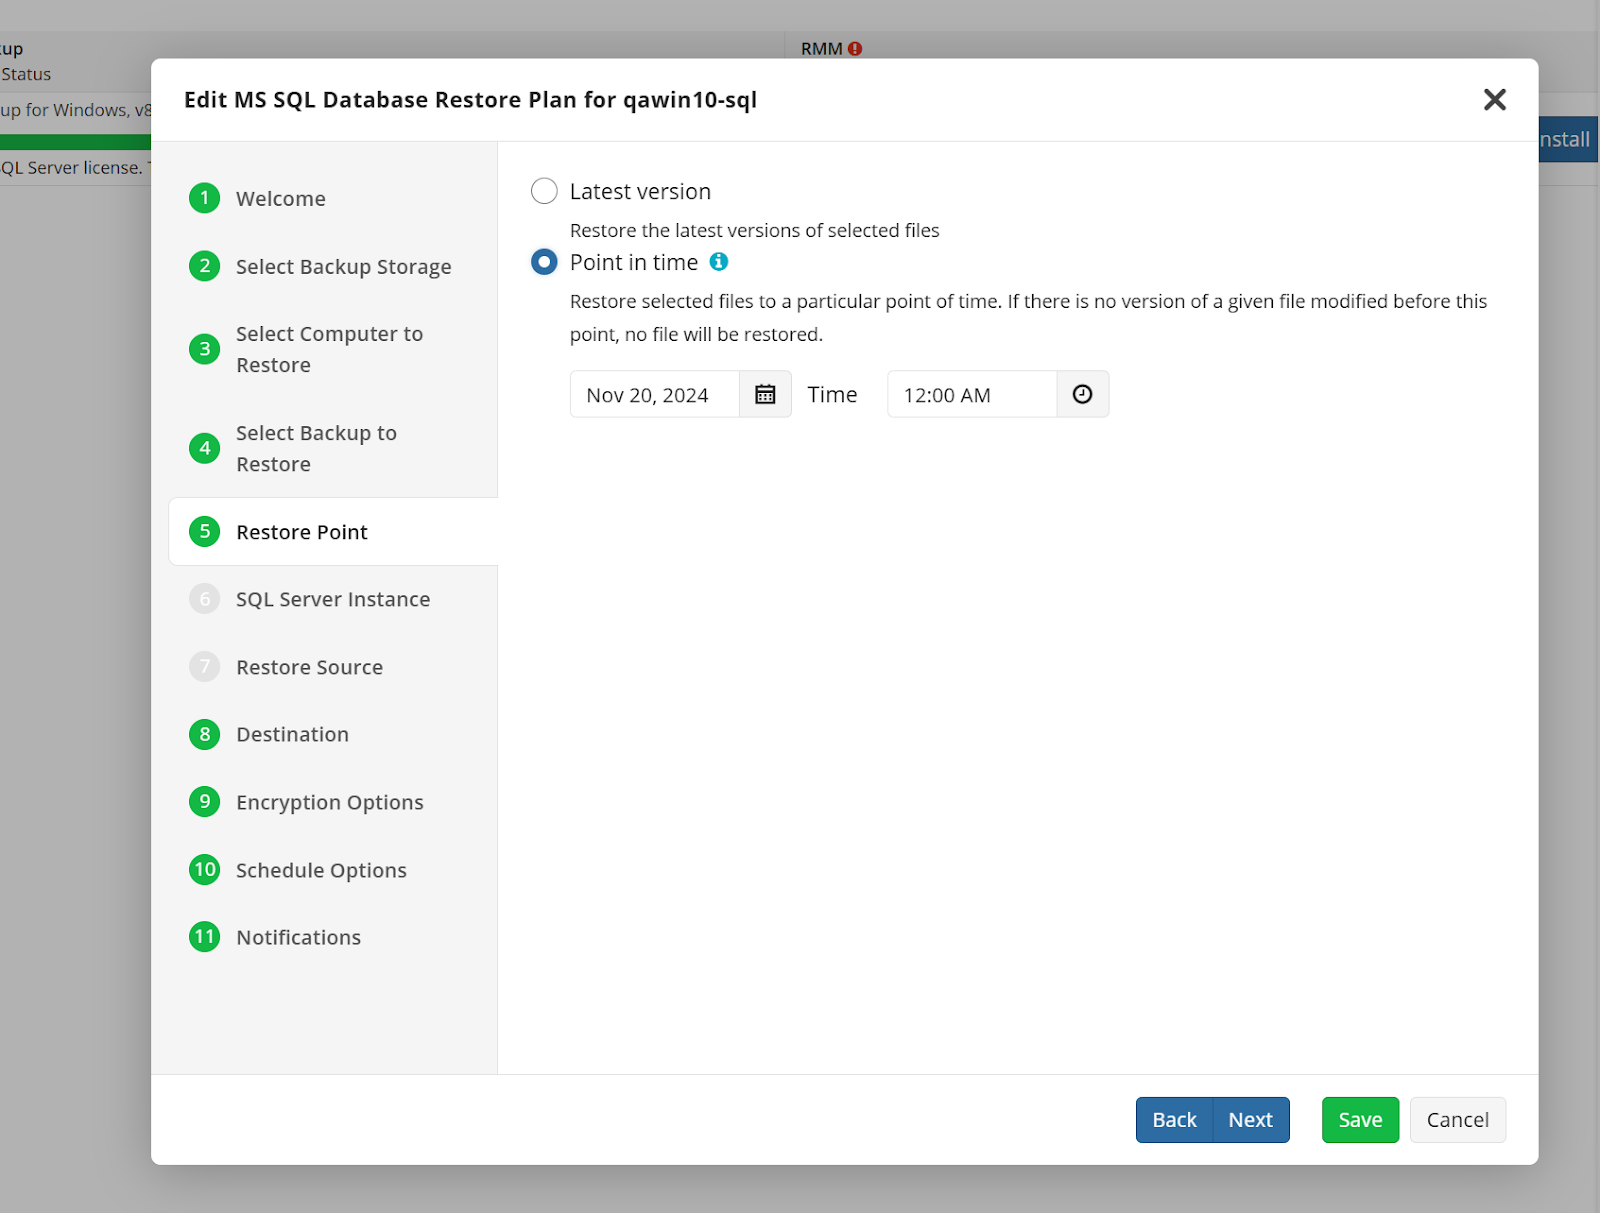This screenshot has height=1213, width=1600.
Task: Click the Nov 20, 2024 date field
Action: 655,394
